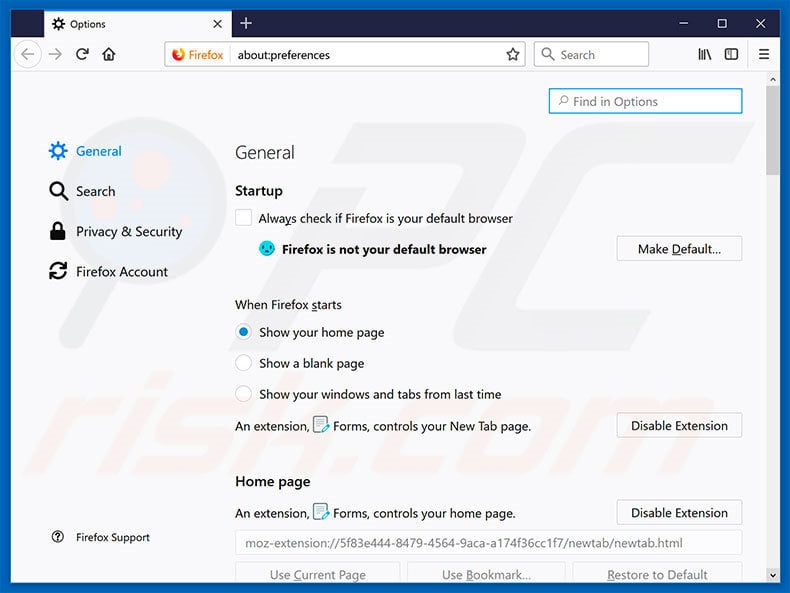Click the General gear icon in sidebar
The height and width of the screenshot is (593, 790).
click(x=58, y=151)
